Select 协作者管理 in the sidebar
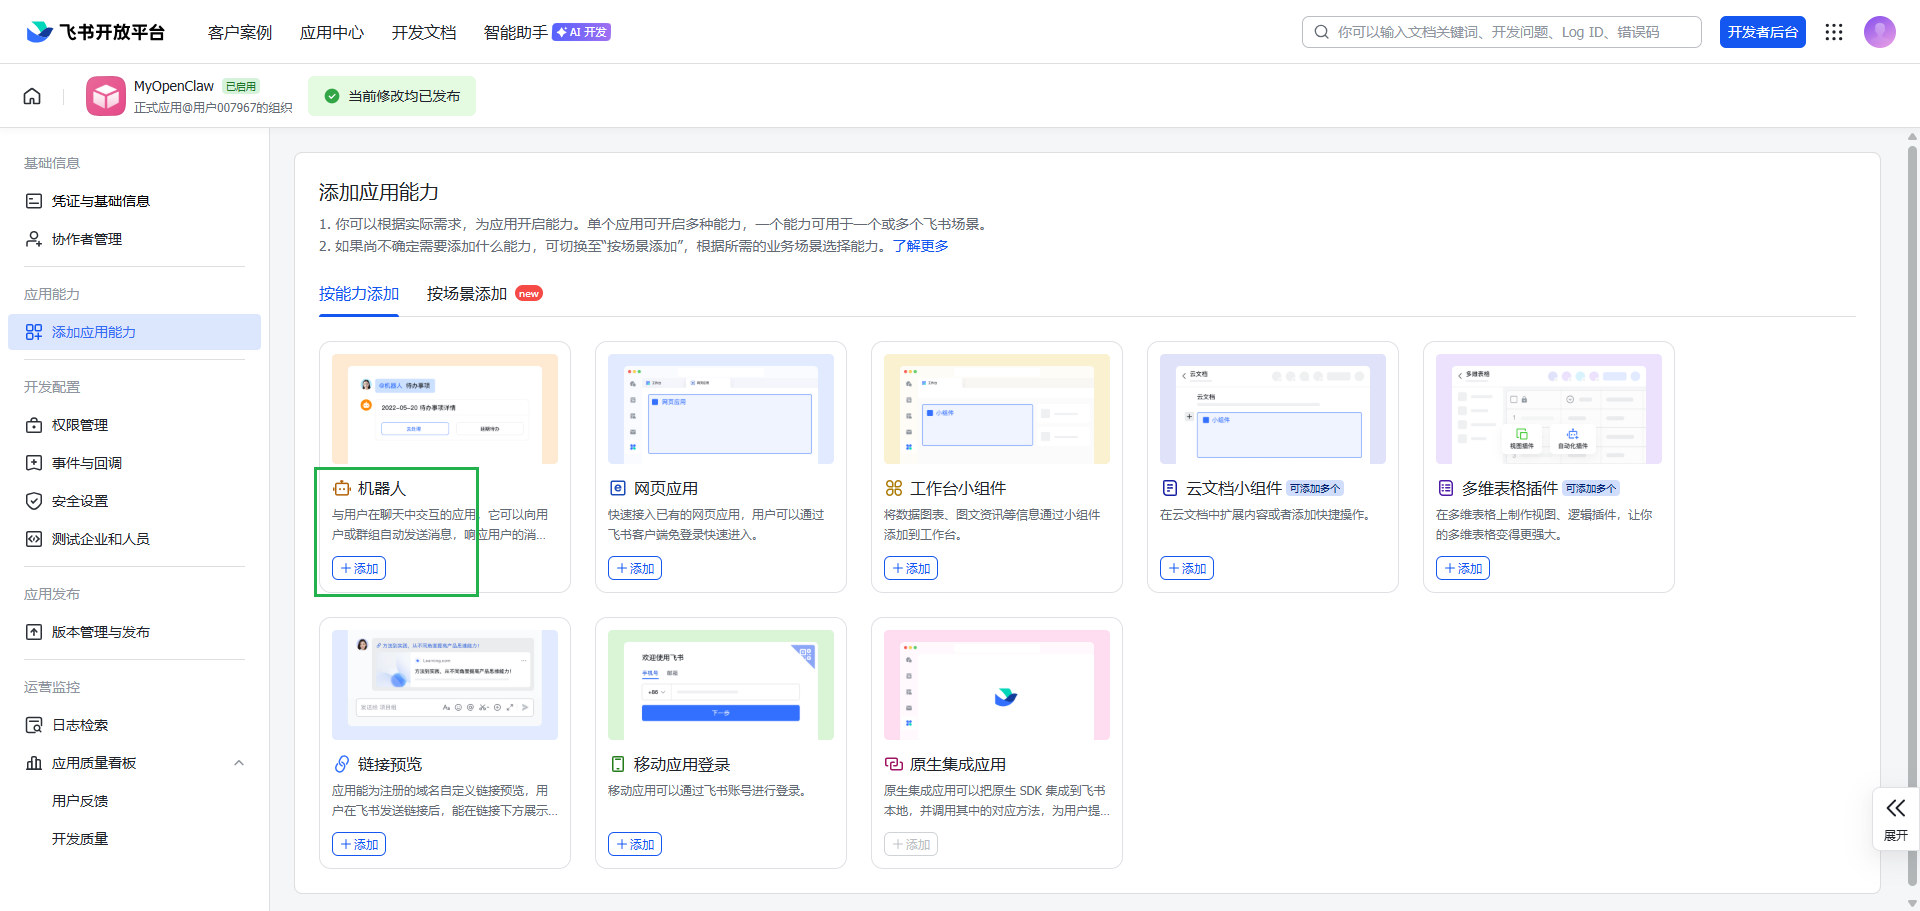The width and height of the screenshot is (1920, 911). 88,238
